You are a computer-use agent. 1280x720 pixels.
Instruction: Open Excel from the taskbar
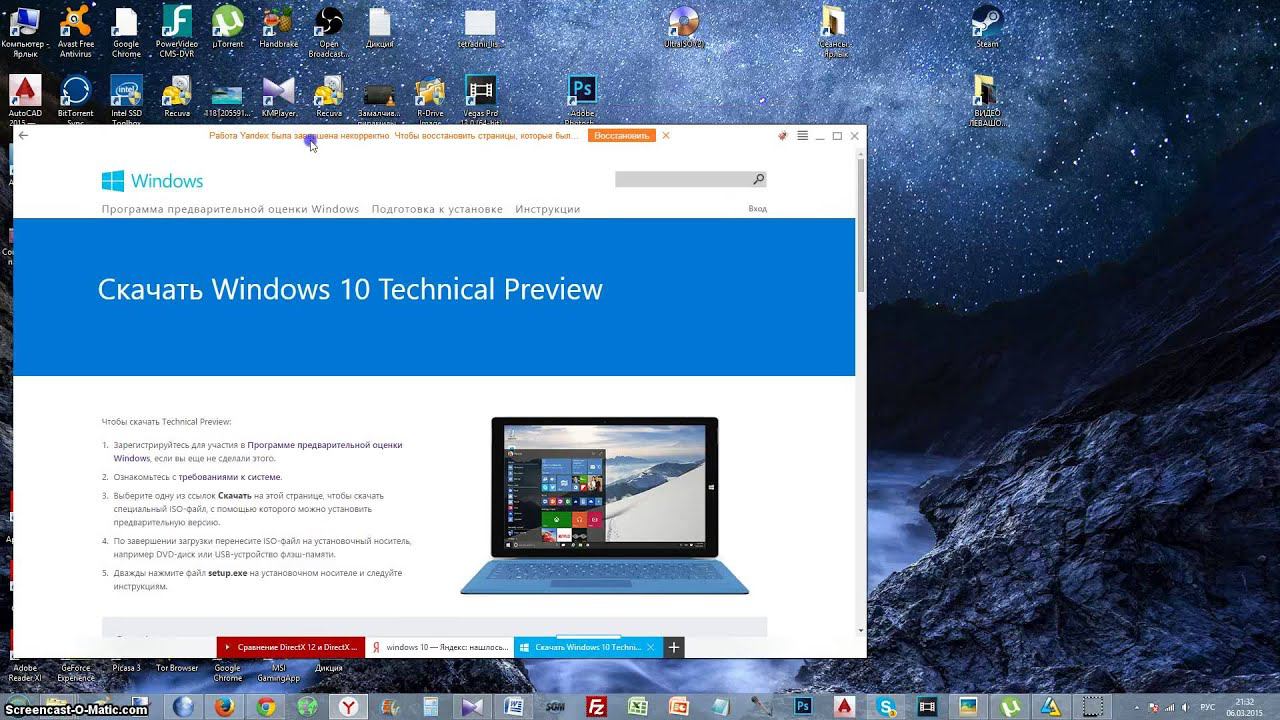[x=638, y=706]
